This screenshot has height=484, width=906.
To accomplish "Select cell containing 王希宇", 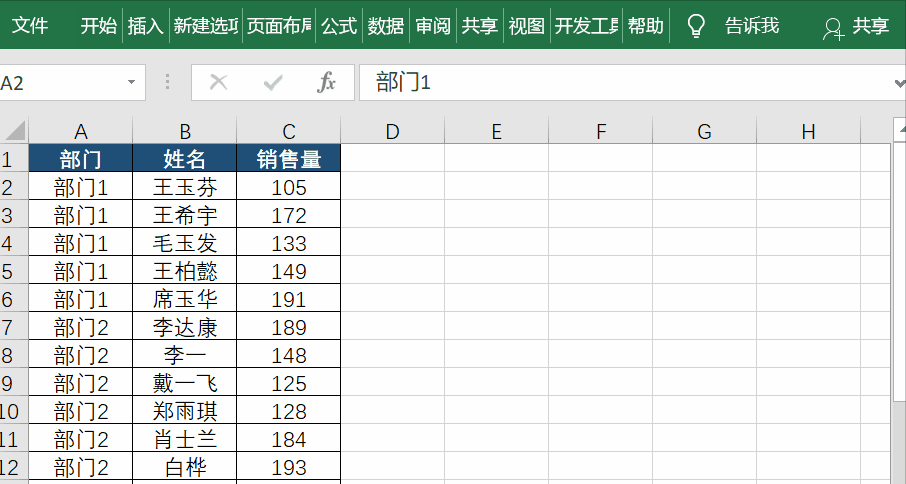I will [185, 215].
